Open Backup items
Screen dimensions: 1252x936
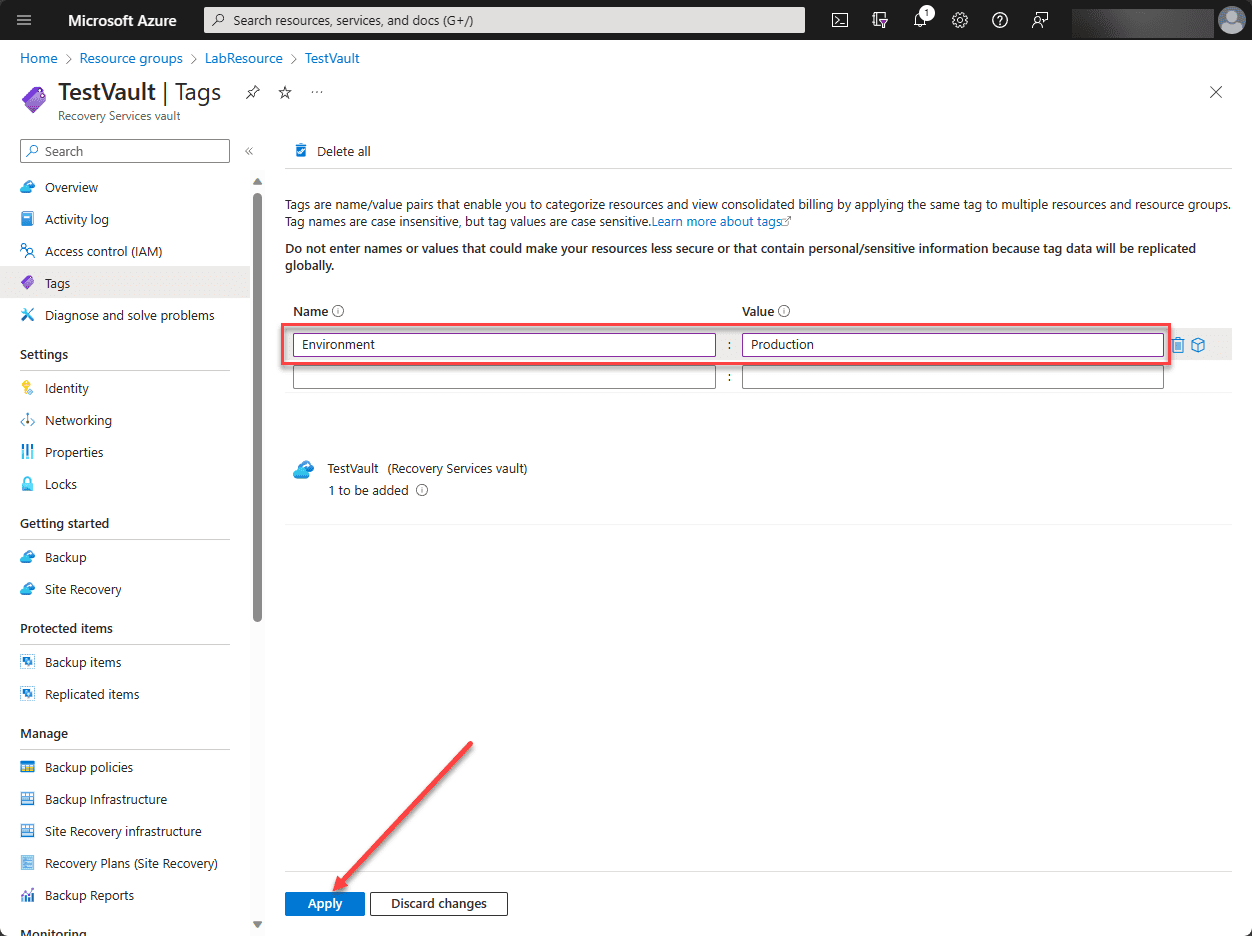click(x=83, y=662)
